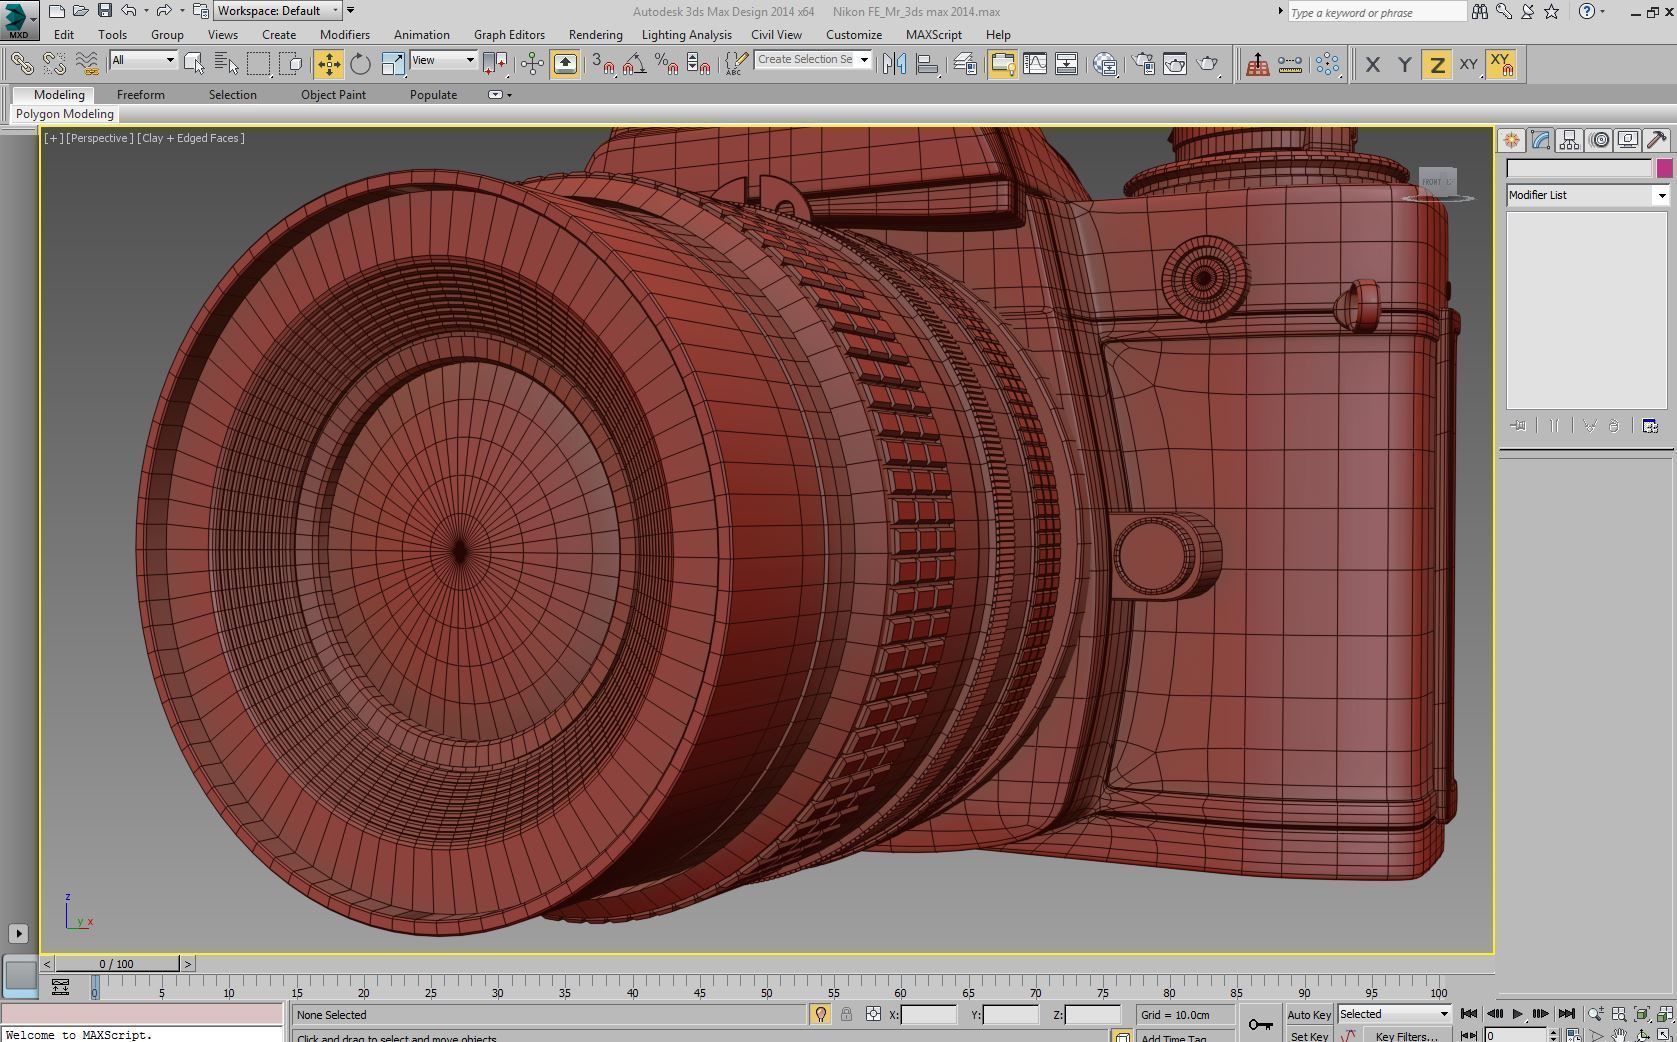
Task: Click the pink object color swatch
Action: pyautogui.click(x=1664, y=169)
